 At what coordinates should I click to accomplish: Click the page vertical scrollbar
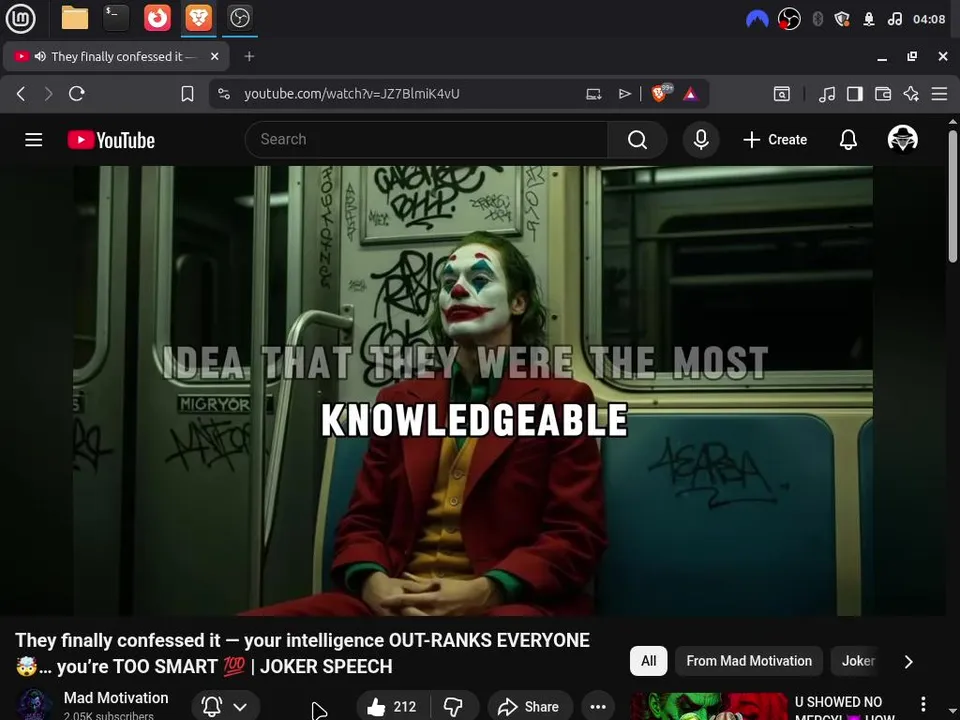(953, 196)
